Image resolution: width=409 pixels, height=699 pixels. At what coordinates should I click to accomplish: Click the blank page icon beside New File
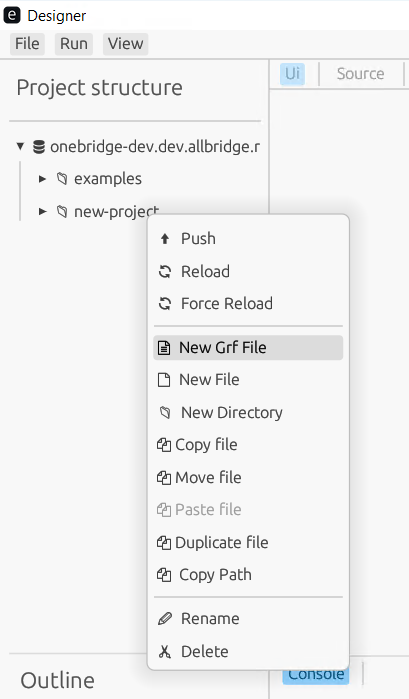pos(164,380)
